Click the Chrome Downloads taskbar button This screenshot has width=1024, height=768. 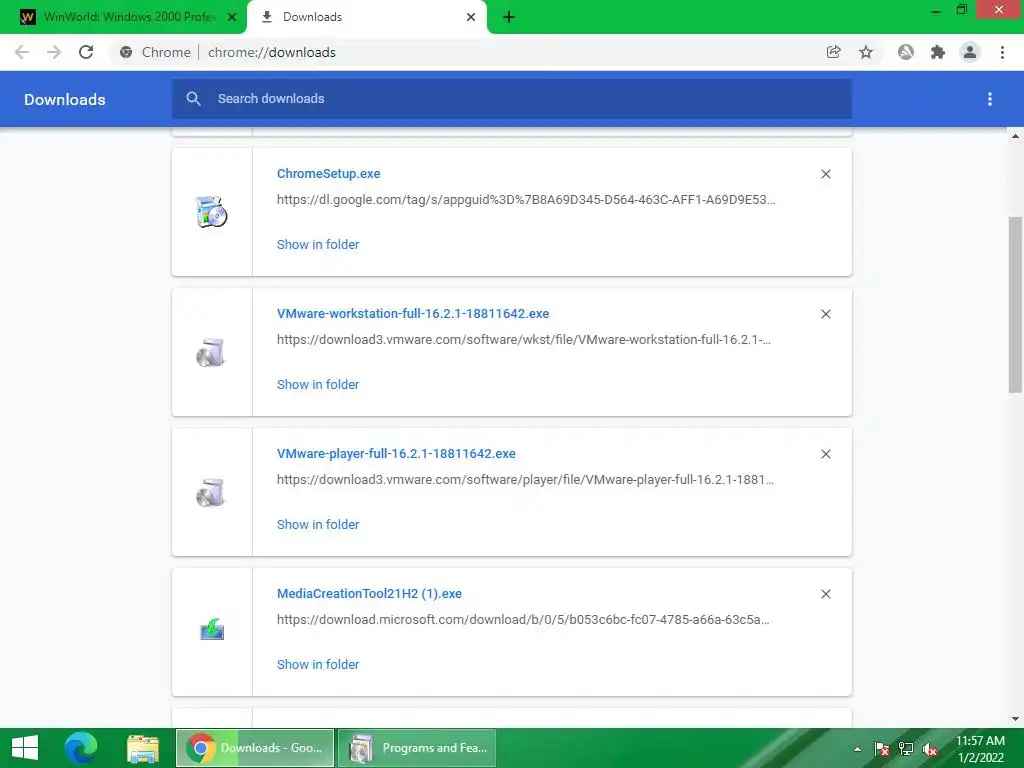(x=255, y=748)
